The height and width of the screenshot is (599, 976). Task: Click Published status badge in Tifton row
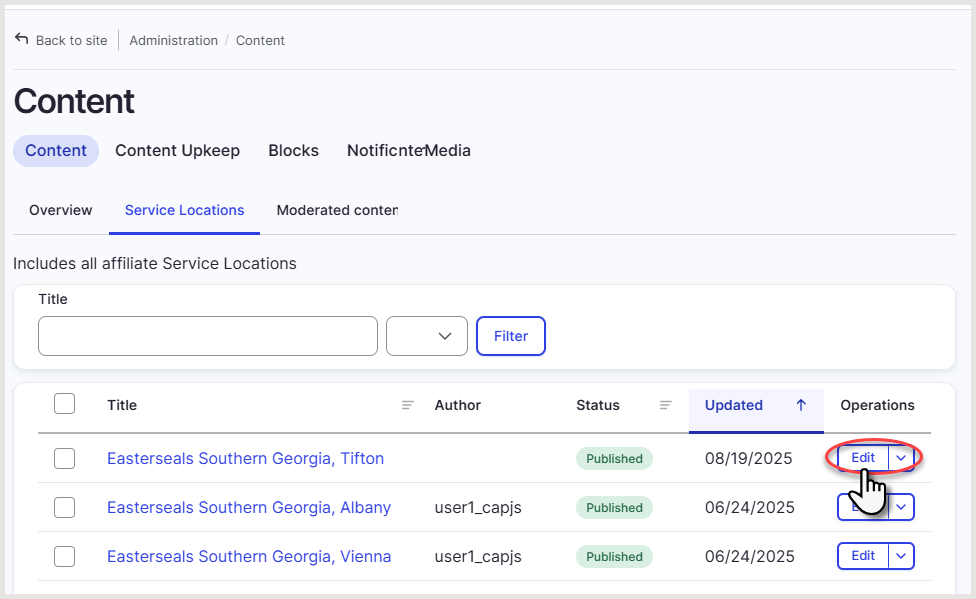click(614, 458)
